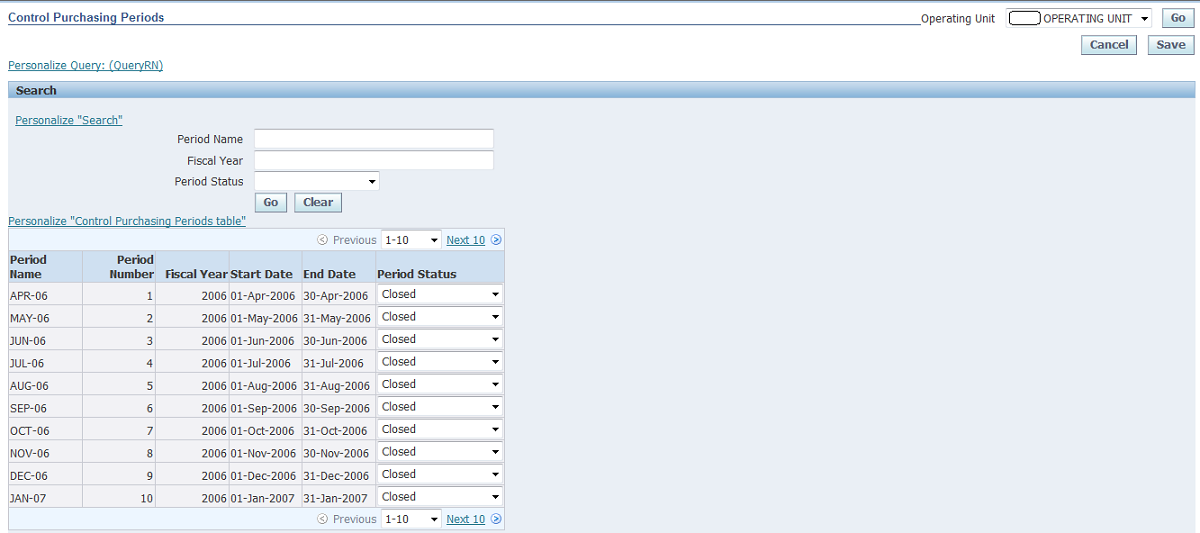Focus the Period Name input field
This screenshot has height=533, width=1200.
click(374, 139)
